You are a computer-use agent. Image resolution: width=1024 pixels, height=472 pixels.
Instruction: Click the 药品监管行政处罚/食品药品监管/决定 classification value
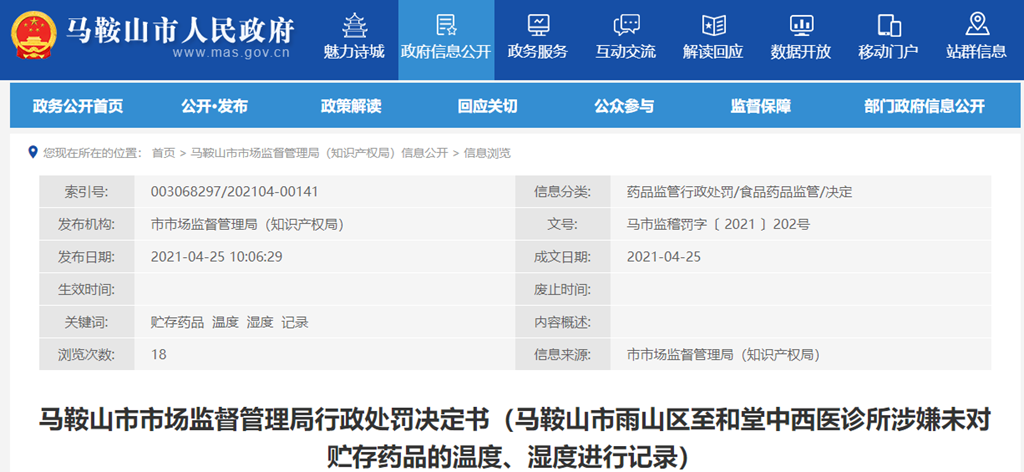[x=740, y=191]
